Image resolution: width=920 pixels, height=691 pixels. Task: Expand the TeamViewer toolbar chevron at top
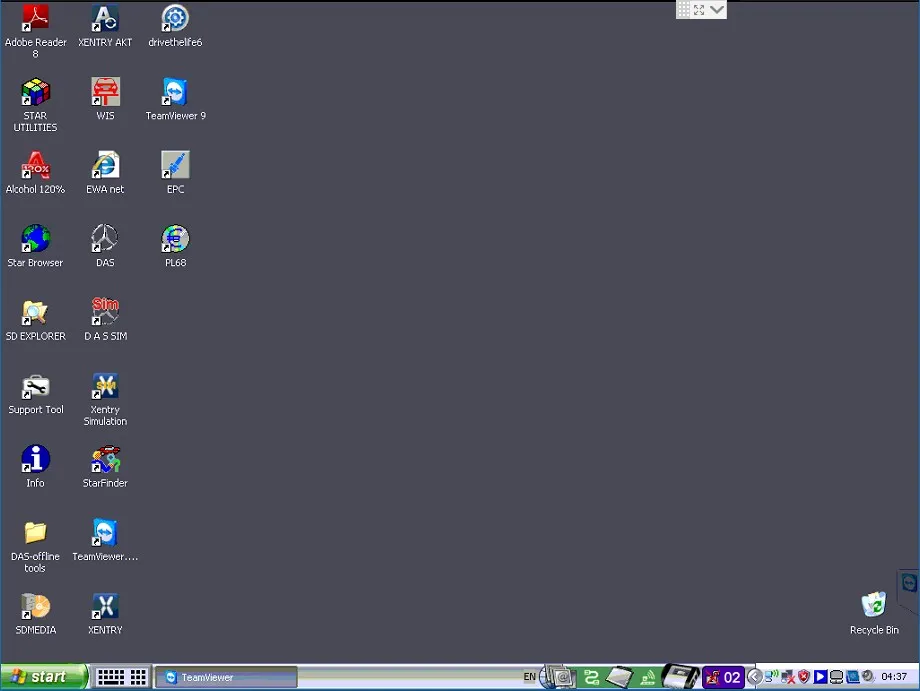coord(717,9)
